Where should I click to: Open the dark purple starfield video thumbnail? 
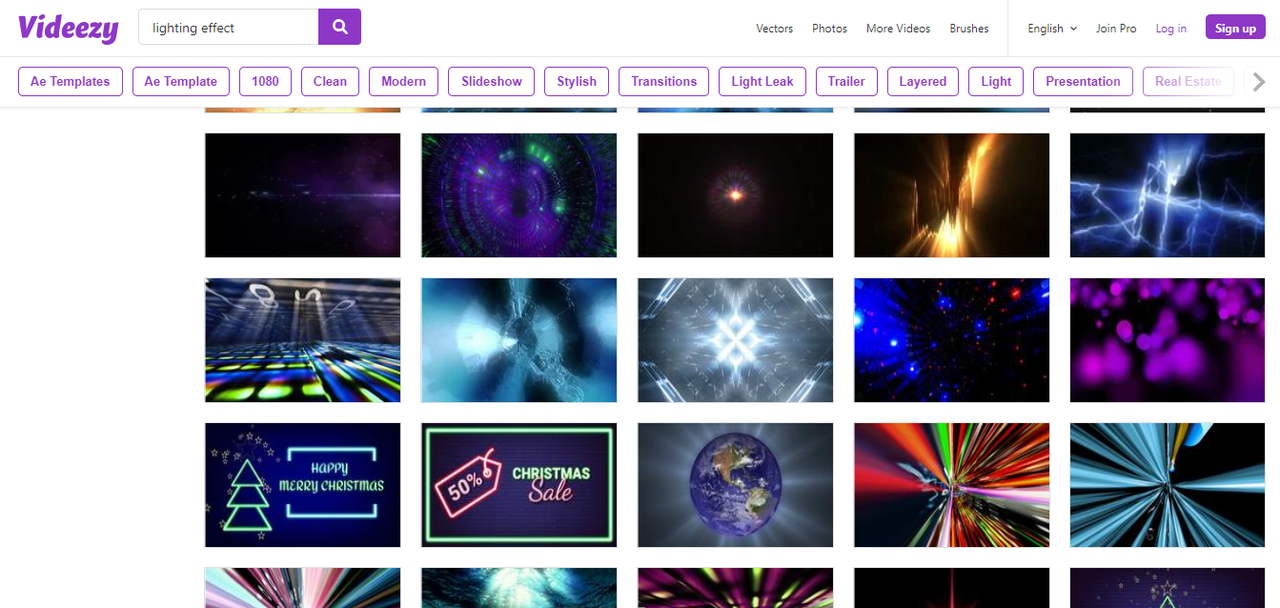[x=303, y=195]
